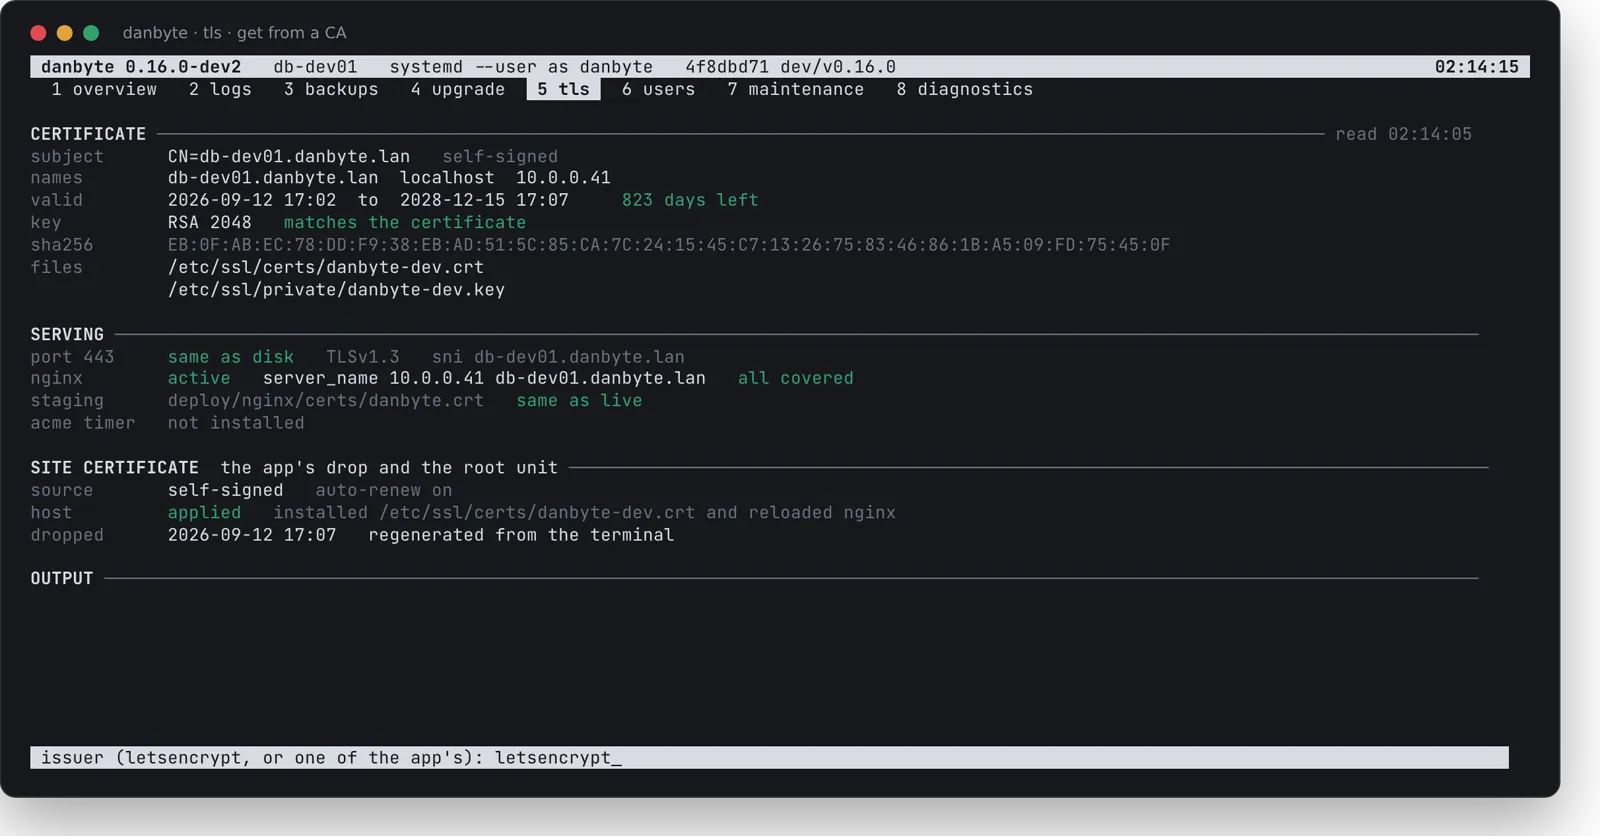Click the '823 days left' status
This screenshot has width=1600, height=836.
tap(690, 200)
